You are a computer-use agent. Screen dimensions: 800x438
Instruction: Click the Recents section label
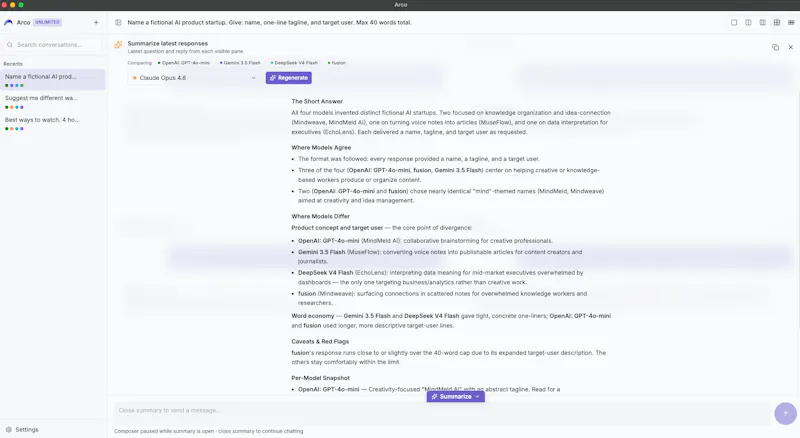(x=13, y=64)
